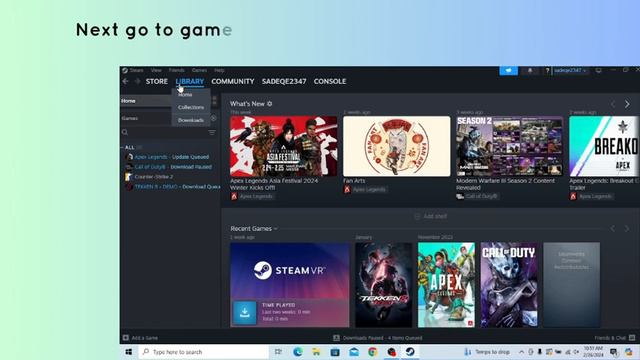Open the Games menu
Screen dimensions: 640x360
click(199, 70)
